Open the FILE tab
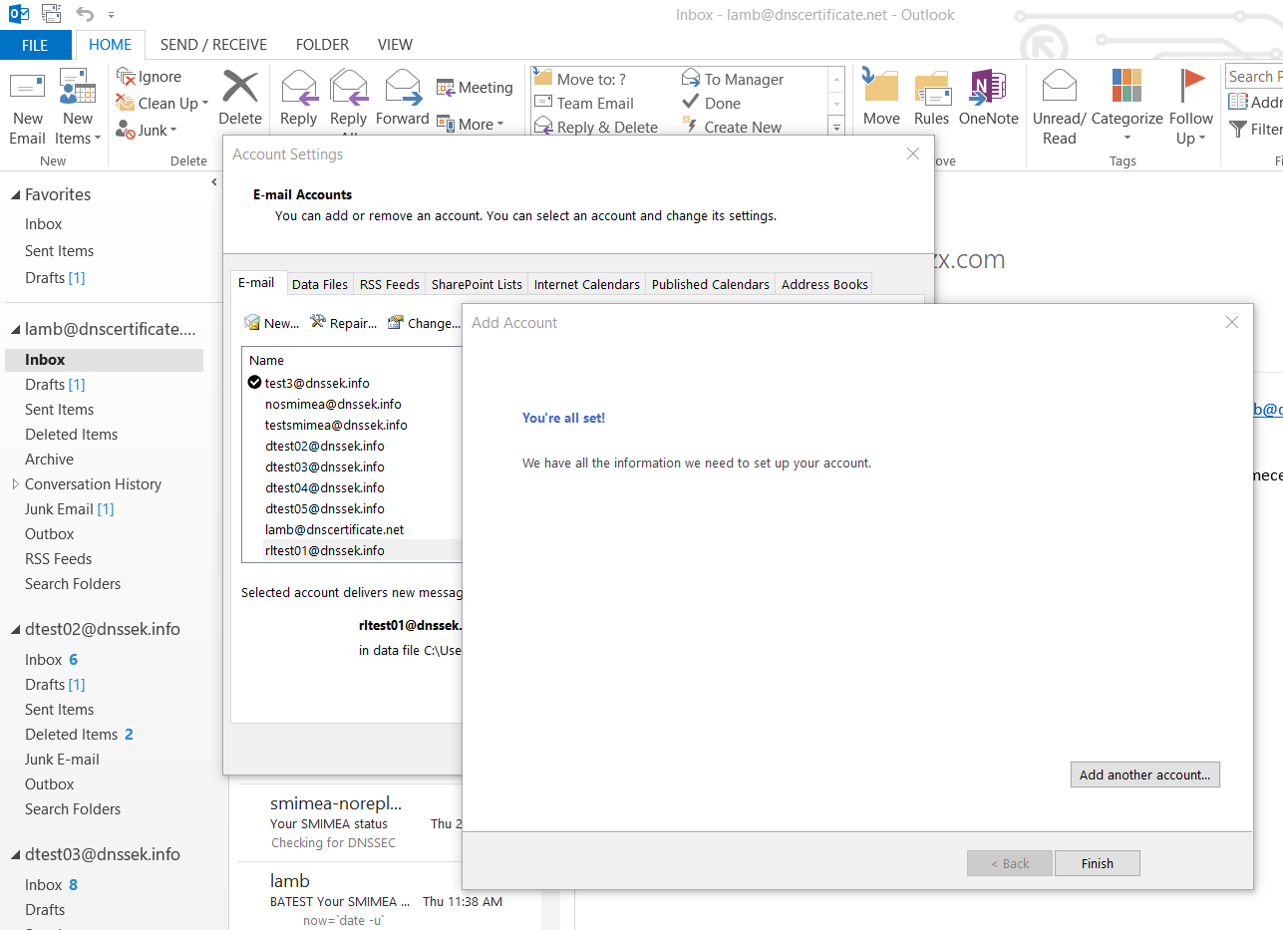 point(35,44)
